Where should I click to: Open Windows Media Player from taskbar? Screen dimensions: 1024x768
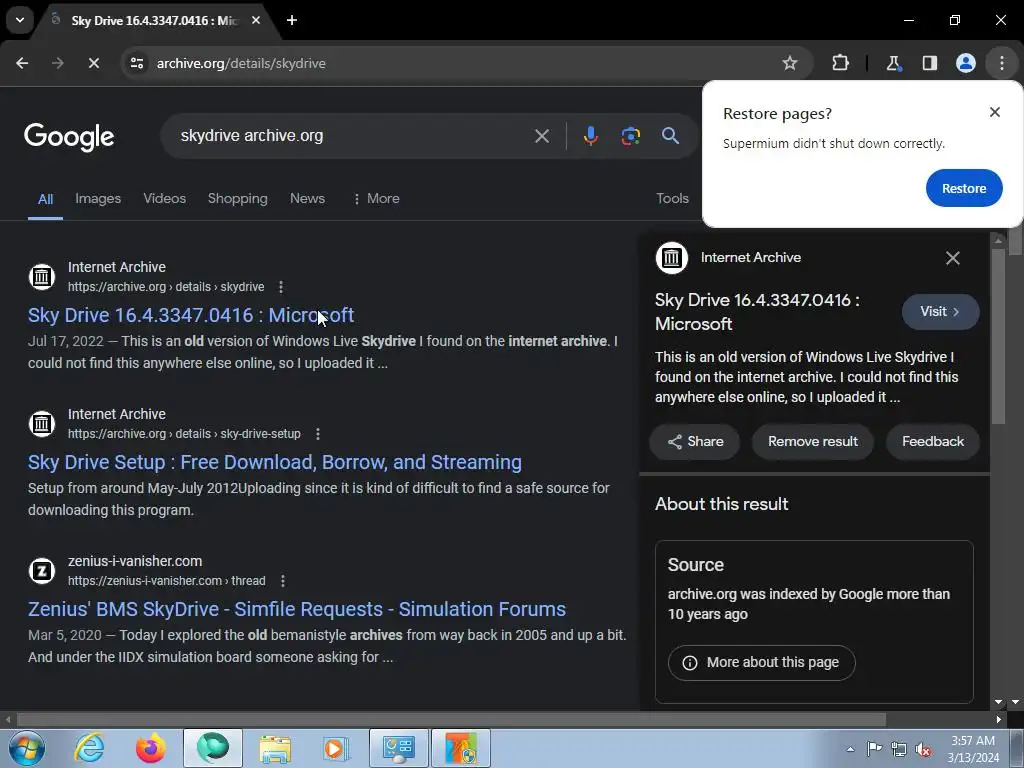click(336, 748)
